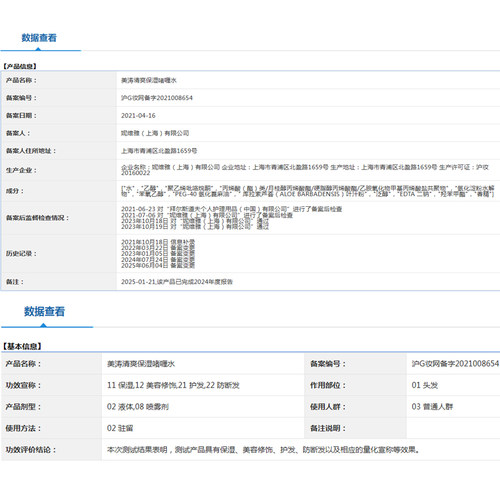Image resolution: width=500 pixels, height=500 pixels.
Task: Click the 成分 ingredients list text
Action: (307, 191)
